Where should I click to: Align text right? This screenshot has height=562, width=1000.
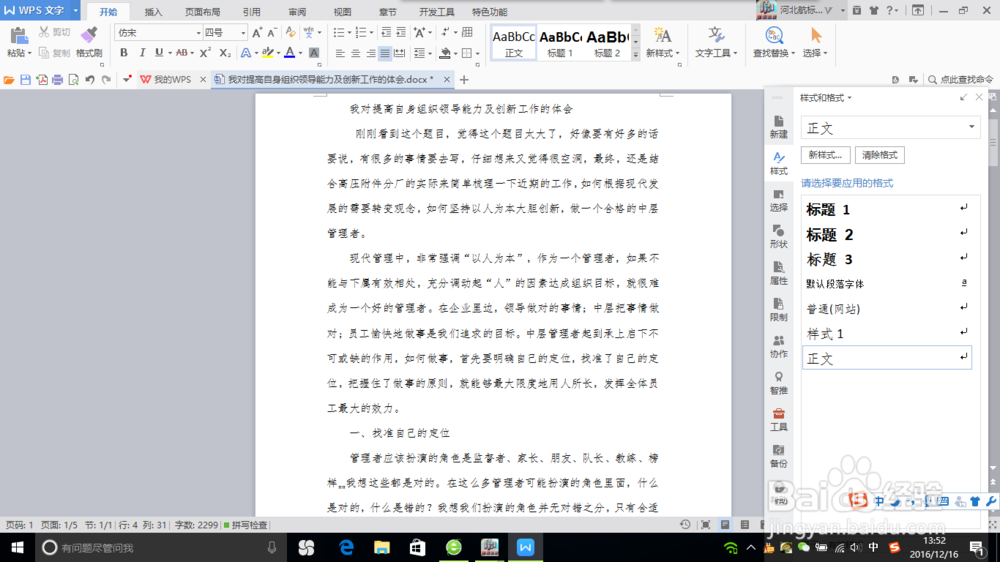pyautogui.click(x=370, y=54)
